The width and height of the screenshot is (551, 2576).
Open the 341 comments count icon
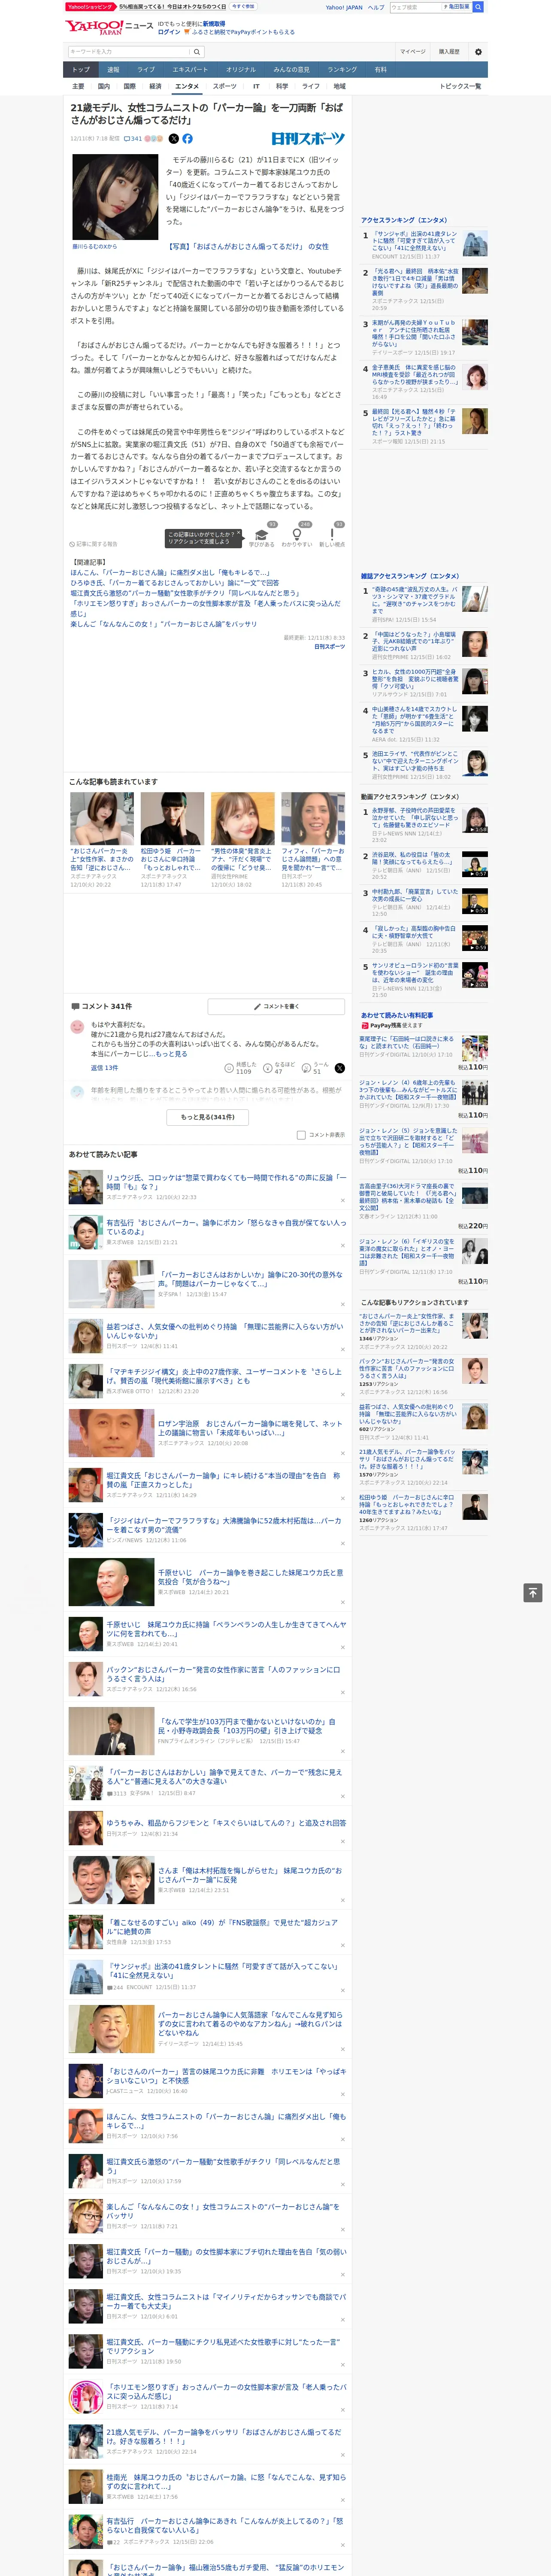133,139
